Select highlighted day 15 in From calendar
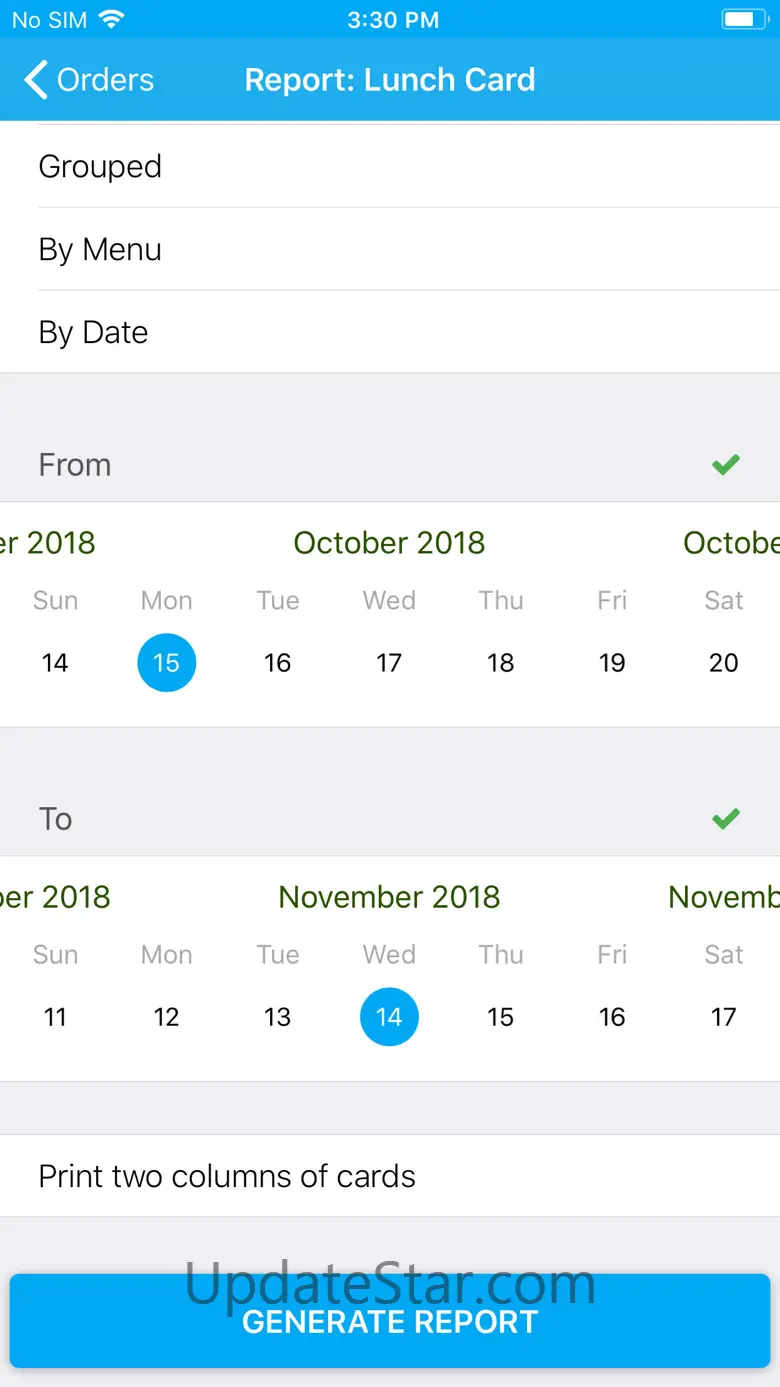The width and height of the screenshot is (780, 1387). tap(166, 662)
